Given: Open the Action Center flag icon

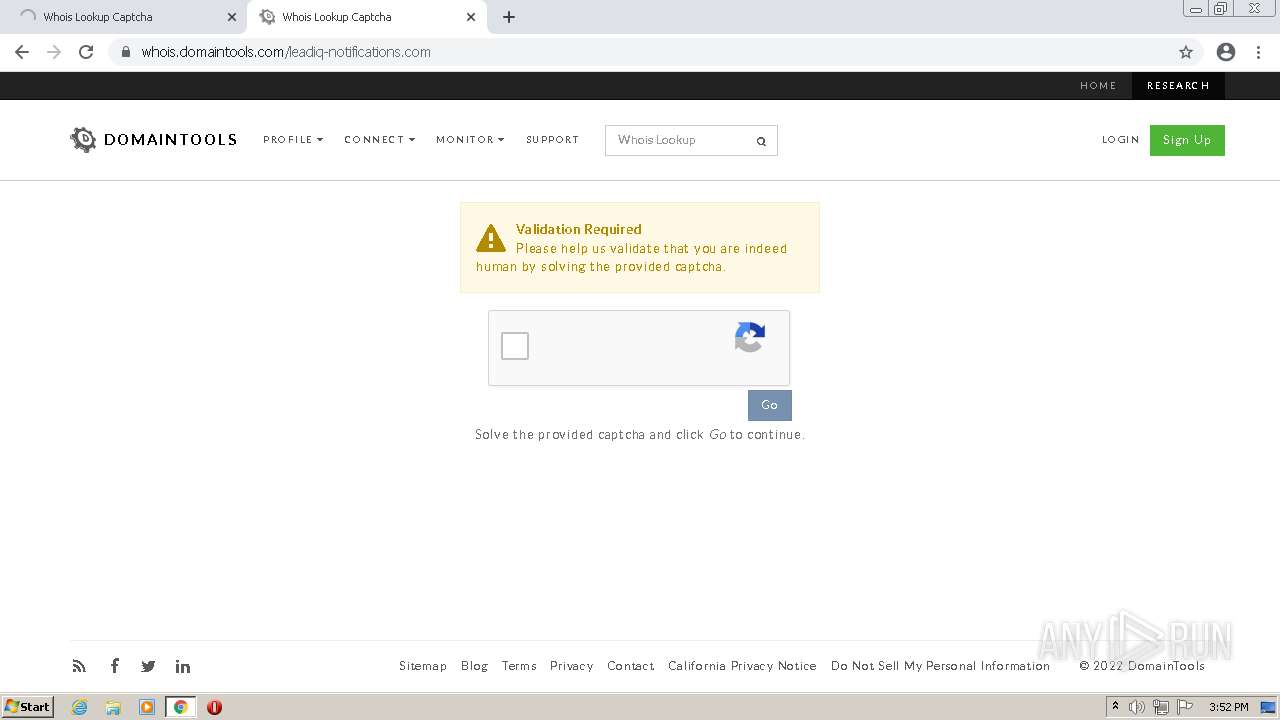Looking at the screenshot, I should 1185,707.
